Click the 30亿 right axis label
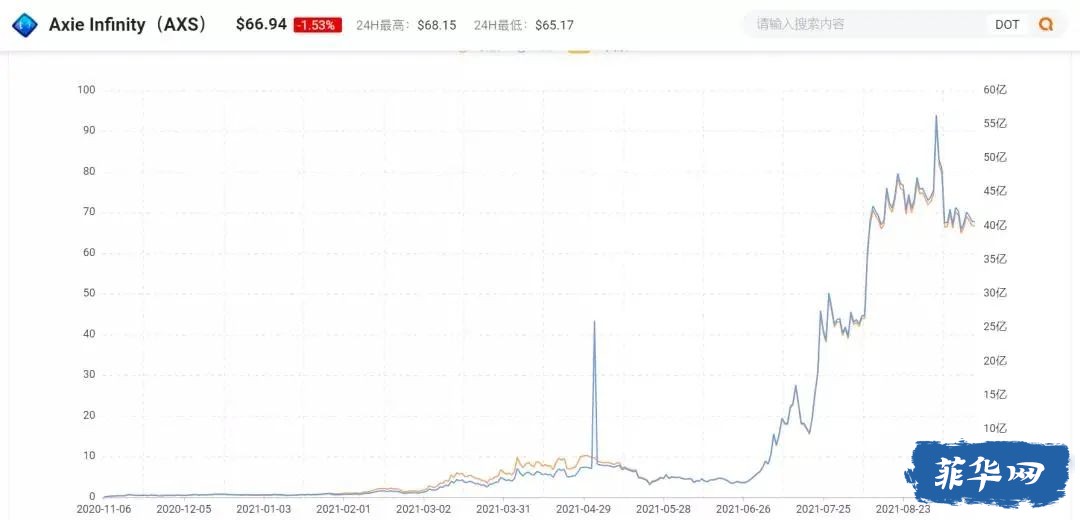Viewport: 1080px width, 520px height. pos(996,293)
